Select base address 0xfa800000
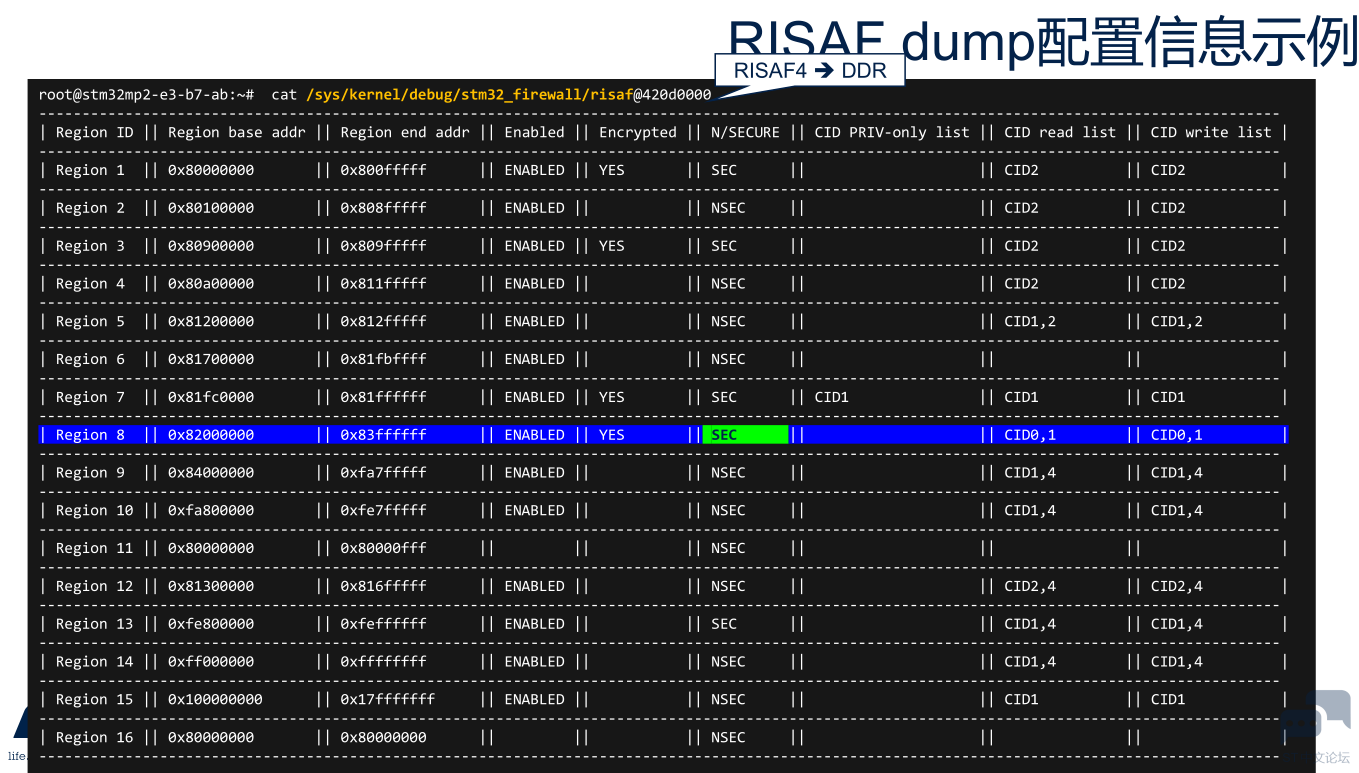This screenshot has width=1359, height=773. (211, 511)
